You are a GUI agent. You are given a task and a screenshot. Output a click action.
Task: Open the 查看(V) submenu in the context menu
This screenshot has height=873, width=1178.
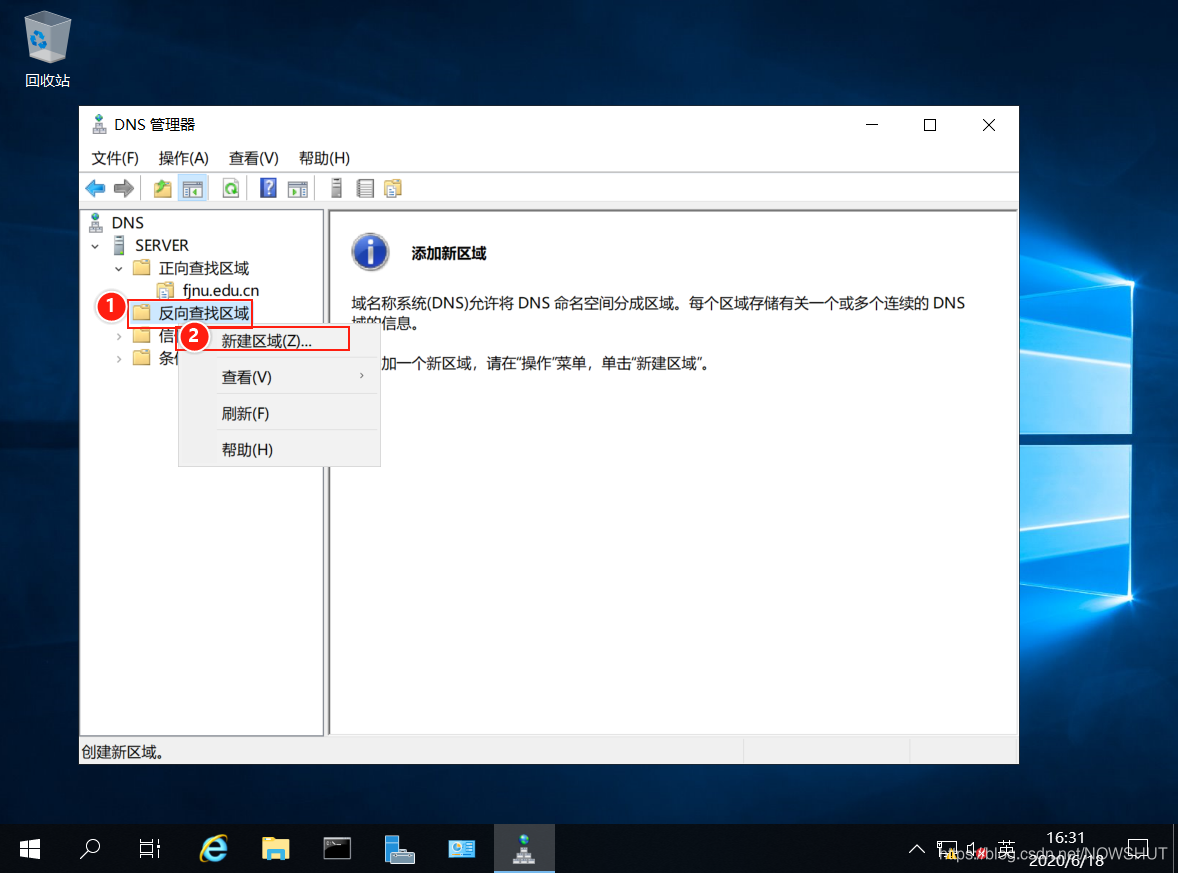246,376
